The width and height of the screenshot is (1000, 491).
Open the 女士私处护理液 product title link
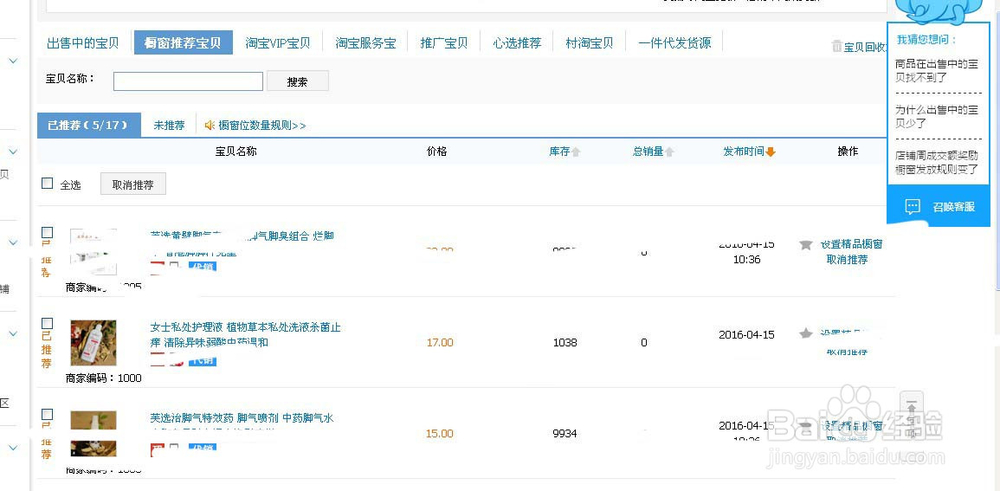coord(245,335)
